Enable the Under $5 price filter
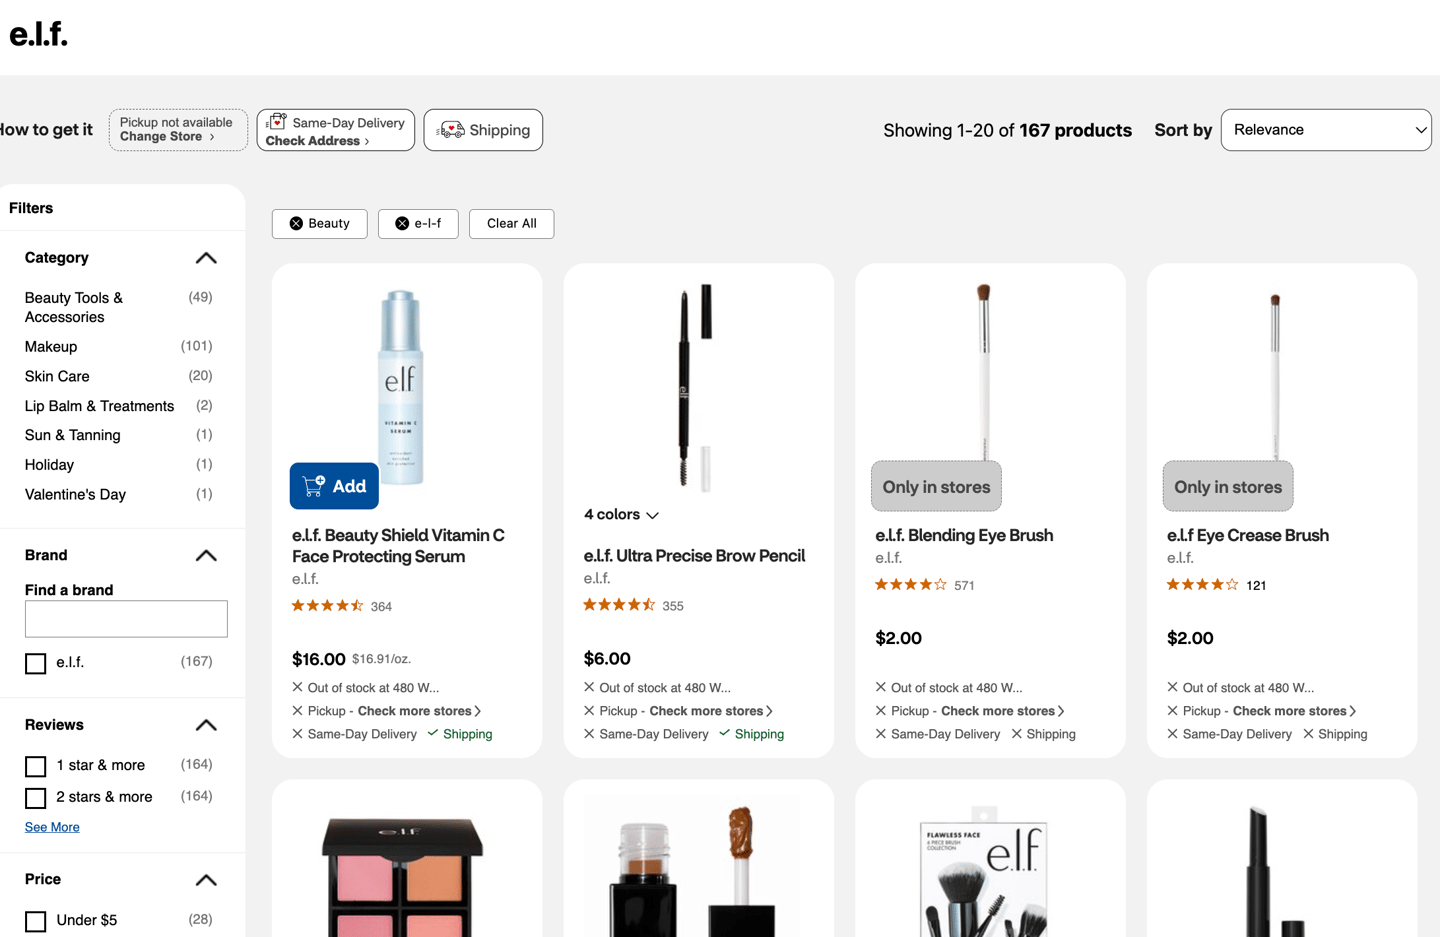The image size is (1440, 937). click(35, 920)
